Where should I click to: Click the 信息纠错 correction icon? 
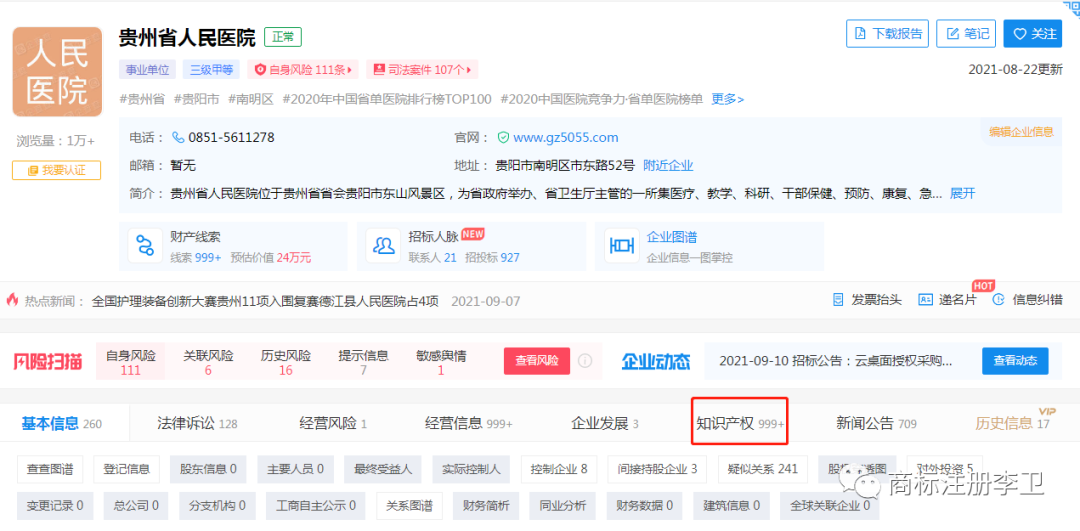tap(999, 300)
